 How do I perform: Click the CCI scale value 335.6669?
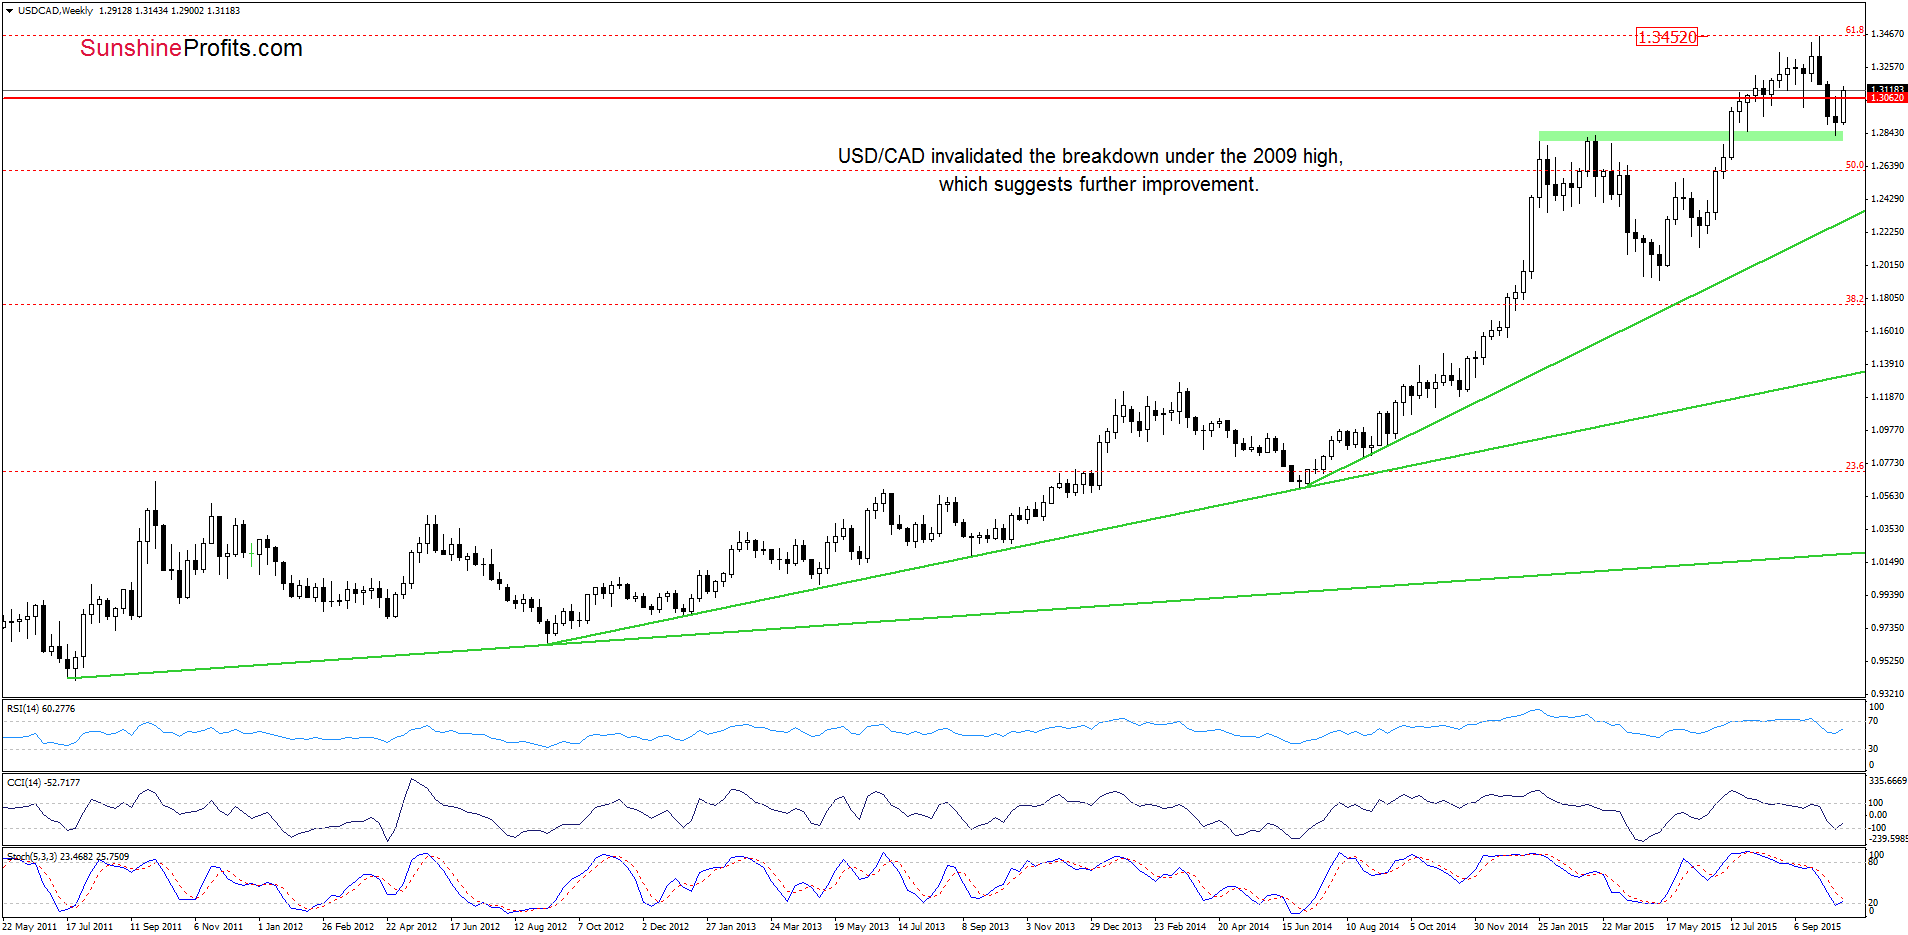[x=1888, y=781]
